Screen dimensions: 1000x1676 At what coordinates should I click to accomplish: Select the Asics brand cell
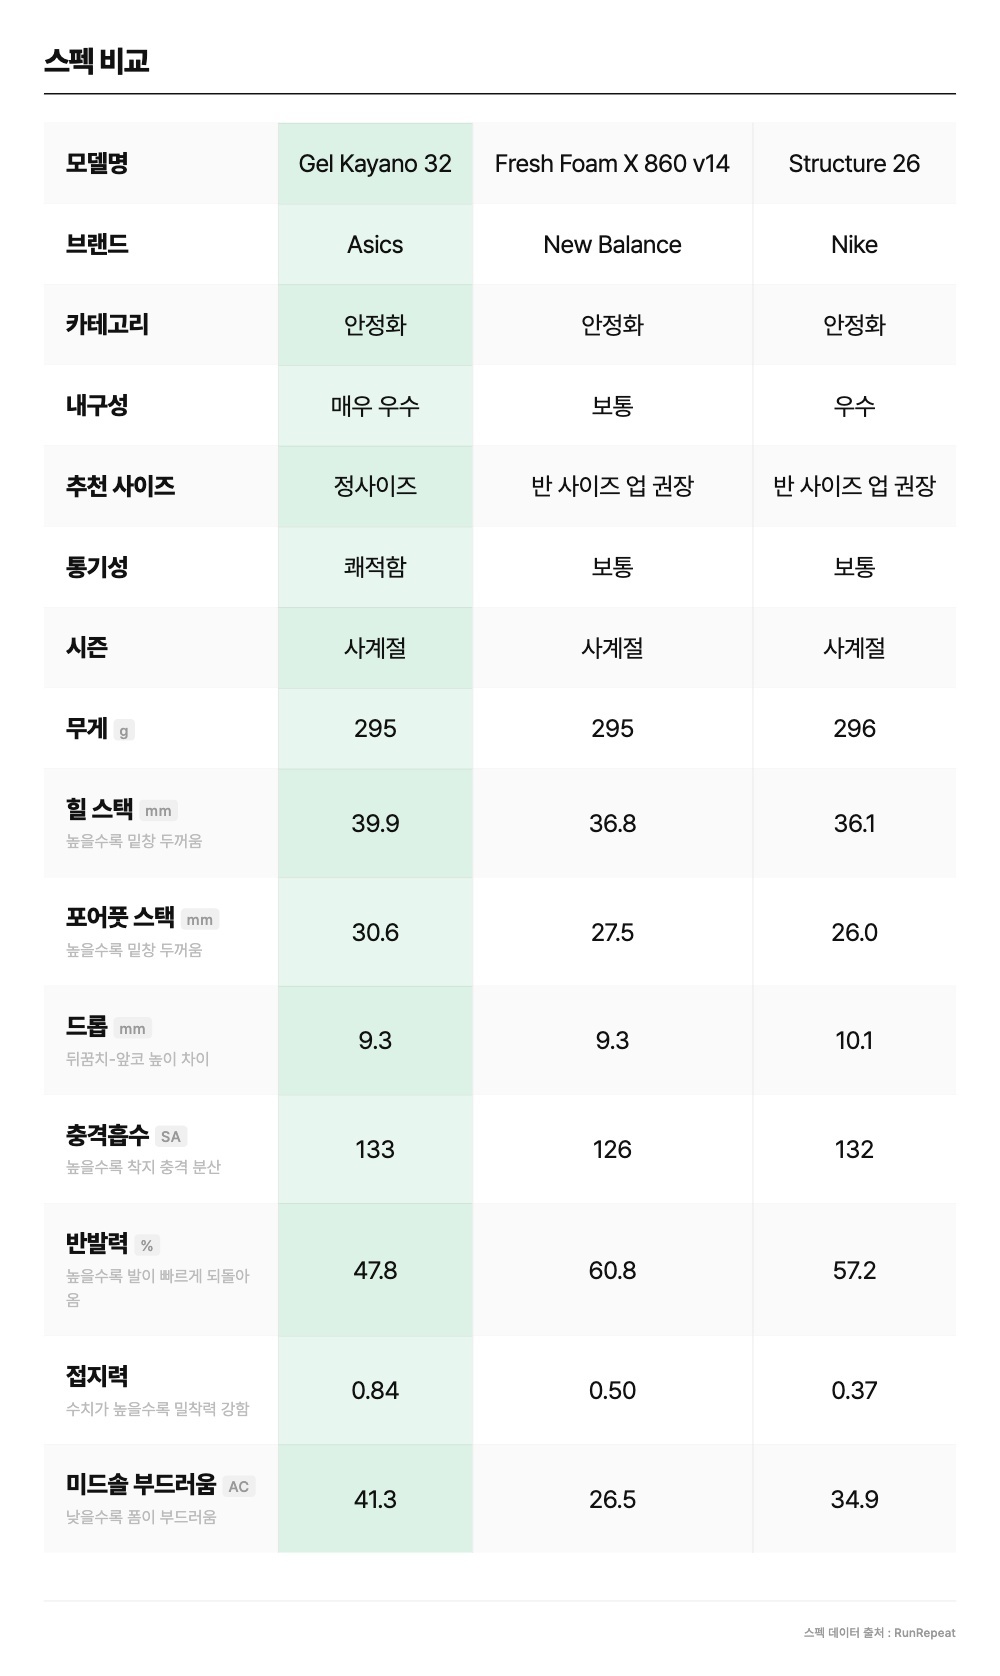click(375, 245)
